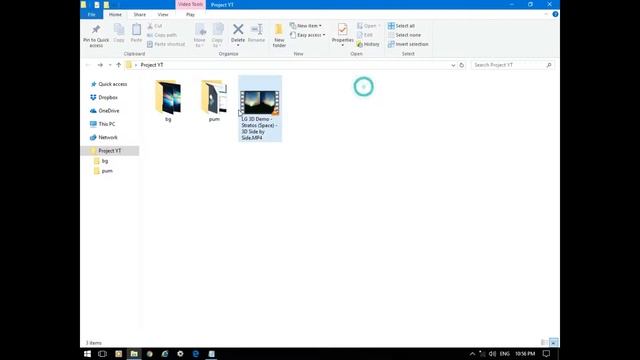Open the File menu tab
Viewport: 640px width, 360px height.
click(91, 14)
